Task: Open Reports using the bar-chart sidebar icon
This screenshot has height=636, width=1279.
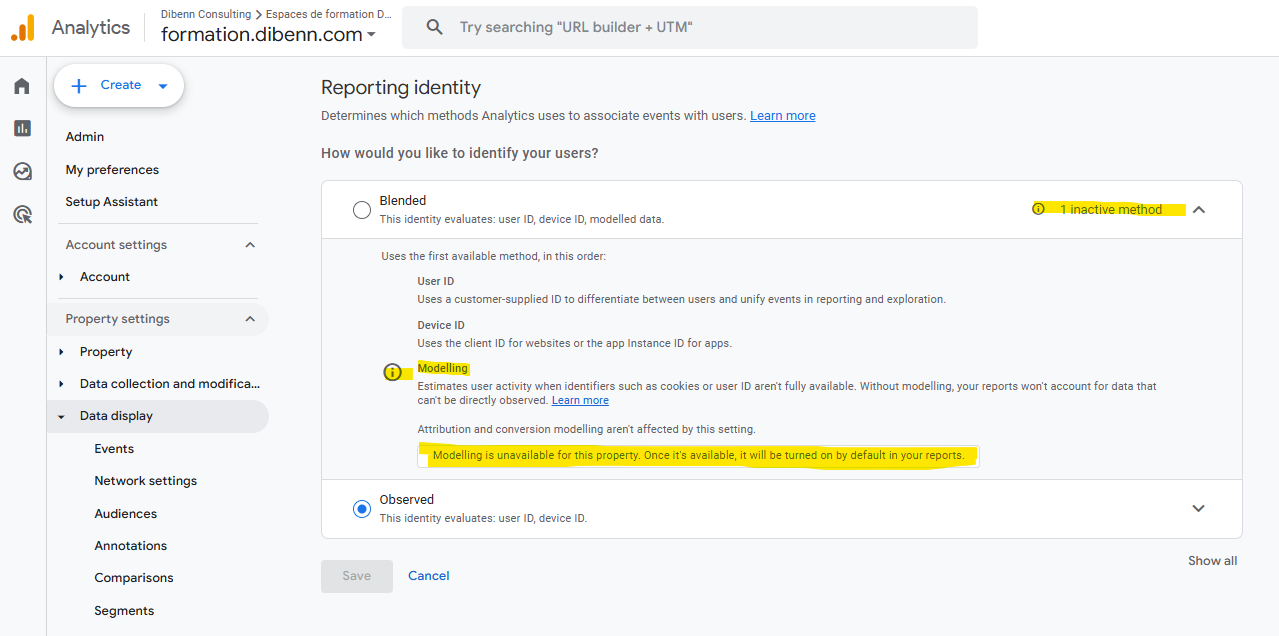Action: pos(21,128)
